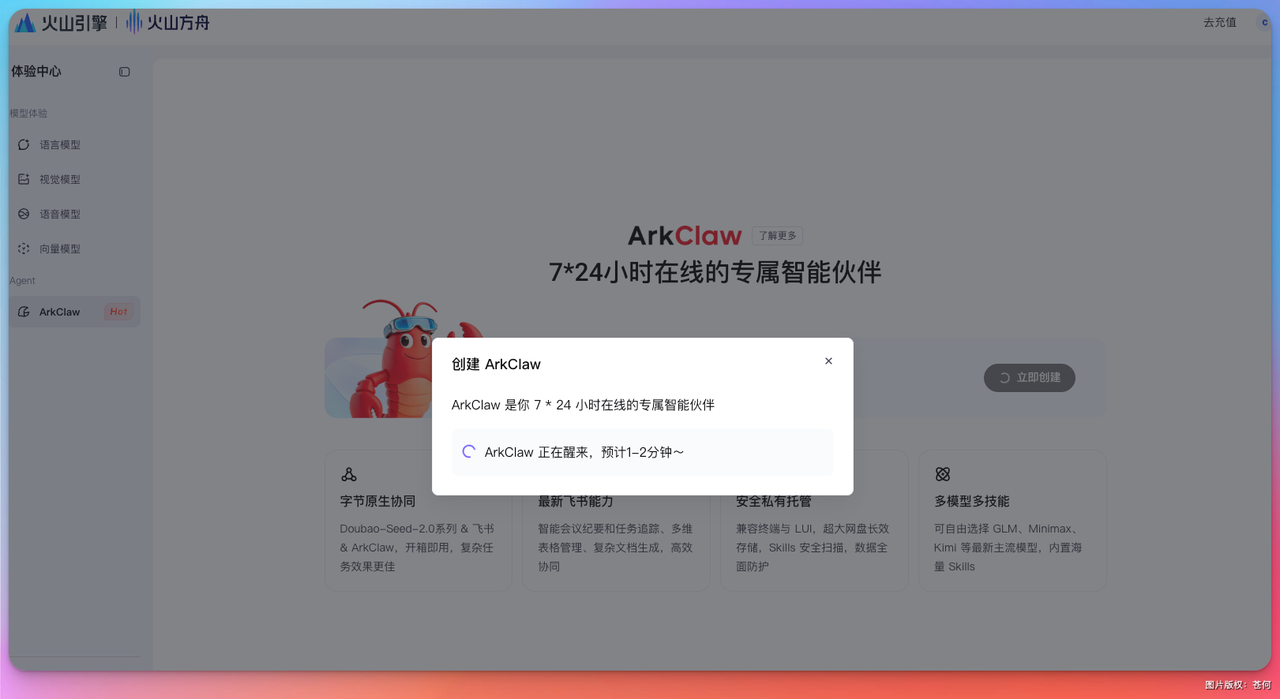
Task: Open the user avatar menu
Action: coord(1263,22)
